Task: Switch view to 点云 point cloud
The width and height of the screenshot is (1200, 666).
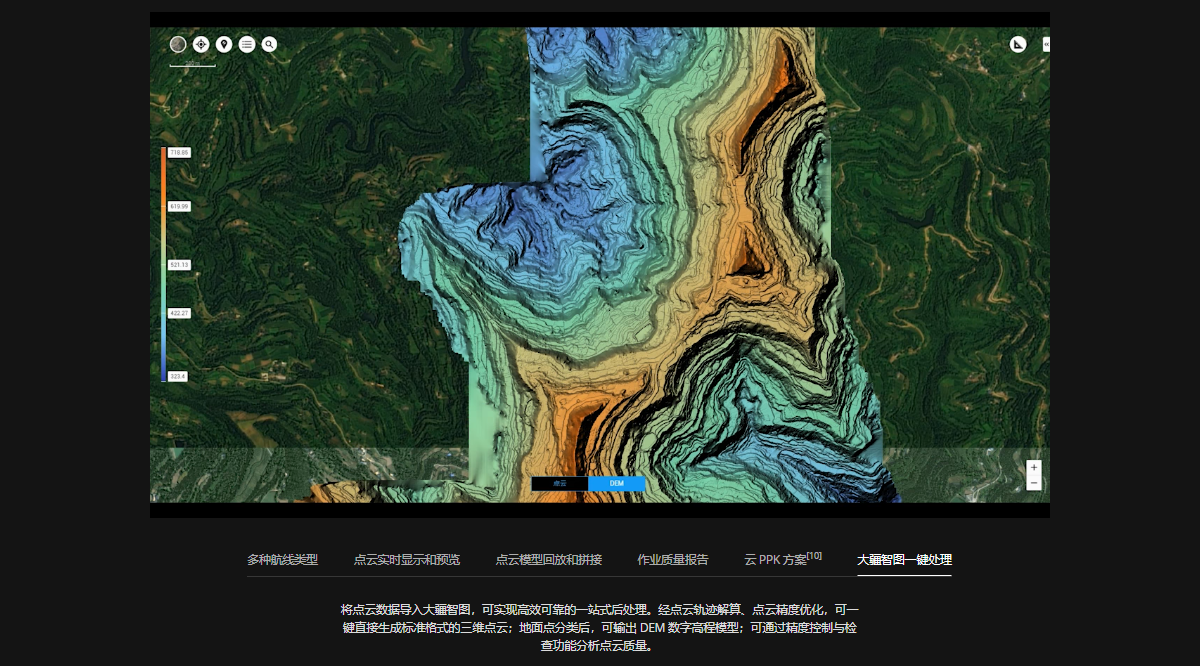Action: 559,484
